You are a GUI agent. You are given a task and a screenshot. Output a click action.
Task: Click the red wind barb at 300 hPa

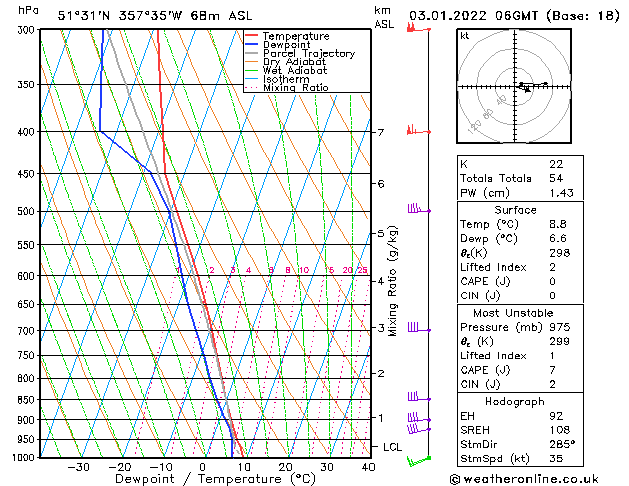click(413, 27)
